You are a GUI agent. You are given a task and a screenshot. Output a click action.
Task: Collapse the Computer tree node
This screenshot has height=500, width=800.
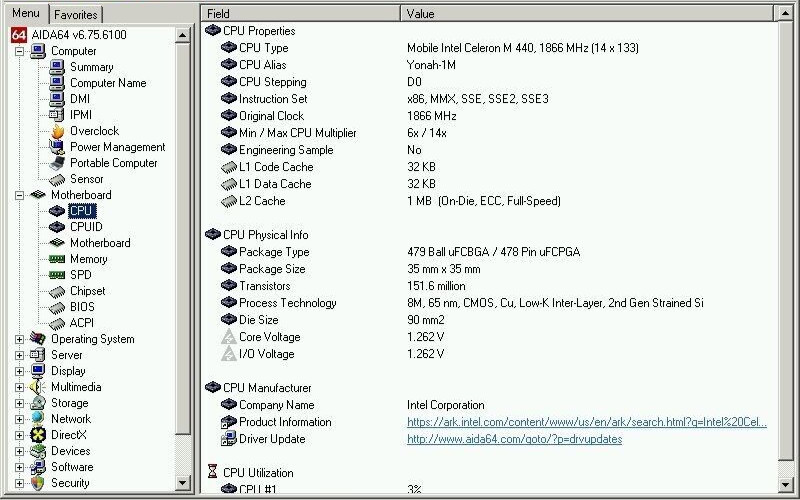19,51
